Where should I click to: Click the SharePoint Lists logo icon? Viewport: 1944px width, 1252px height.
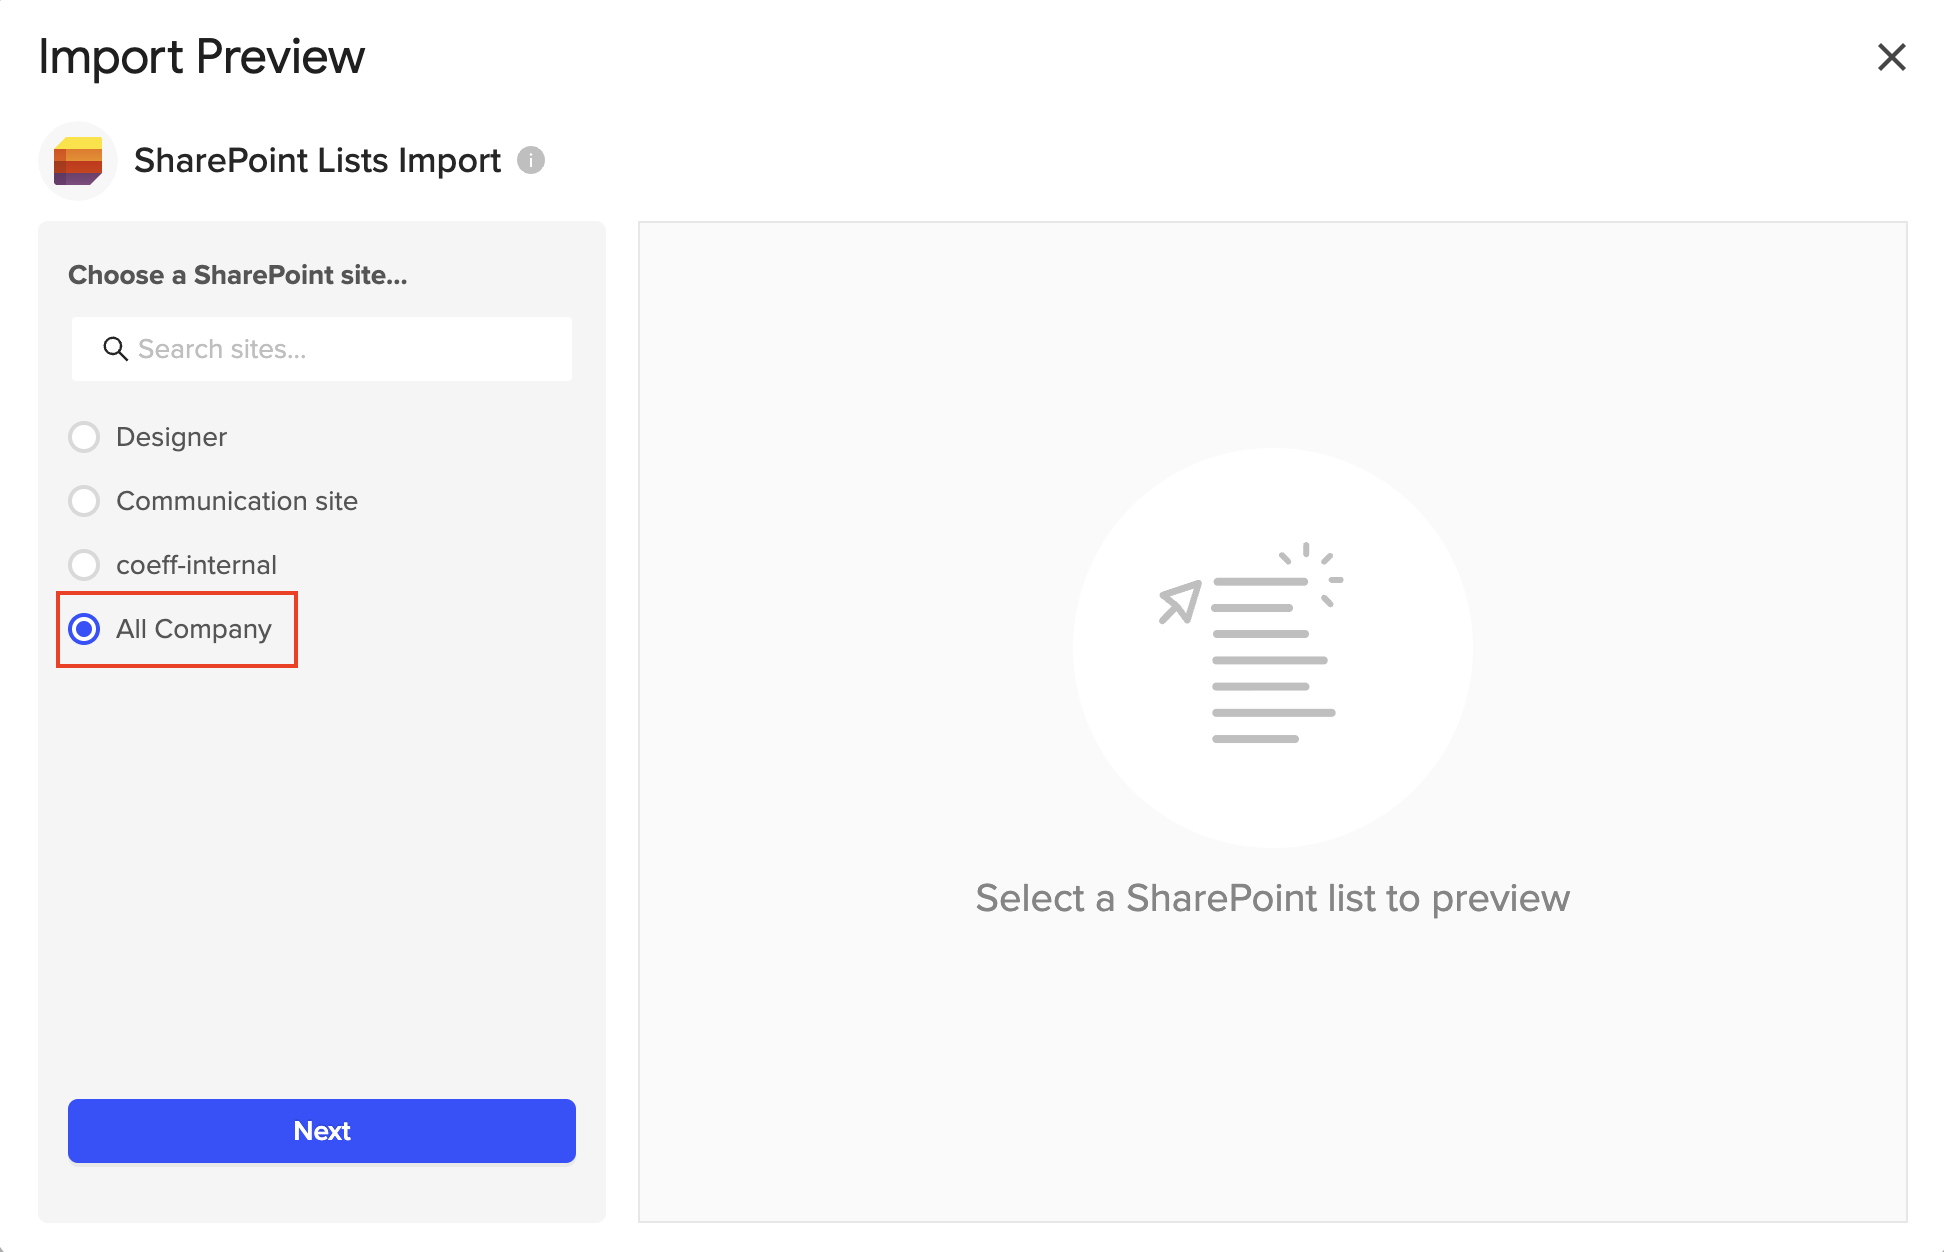pos(78,161)
